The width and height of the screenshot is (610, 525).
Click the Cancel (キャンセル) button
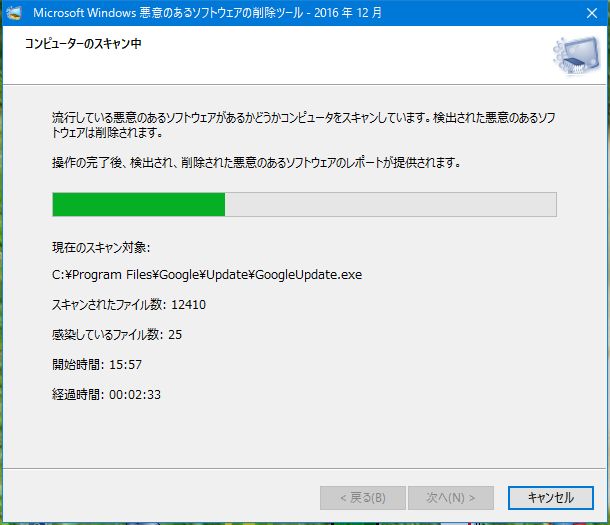point(550,497)
